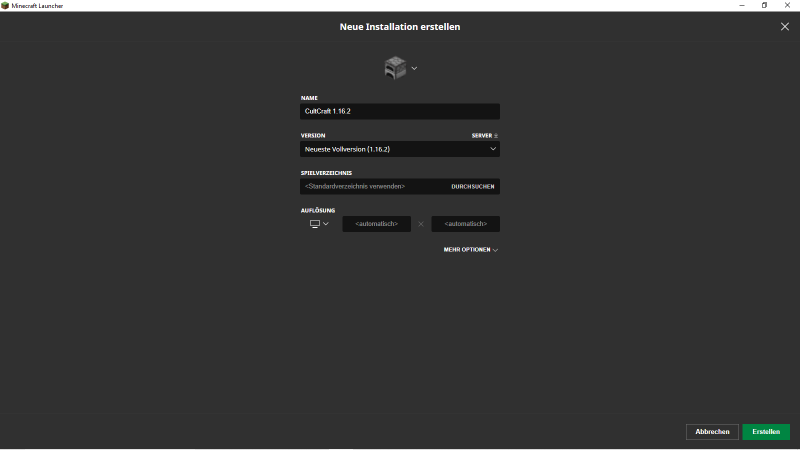
Task: Click the furnace installation icon
Action: pos(394,67)
